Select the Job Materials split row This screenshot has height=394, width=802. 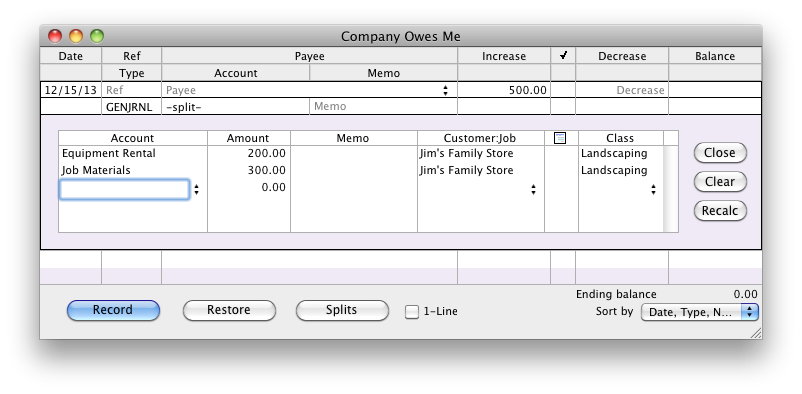pos(361,170)
